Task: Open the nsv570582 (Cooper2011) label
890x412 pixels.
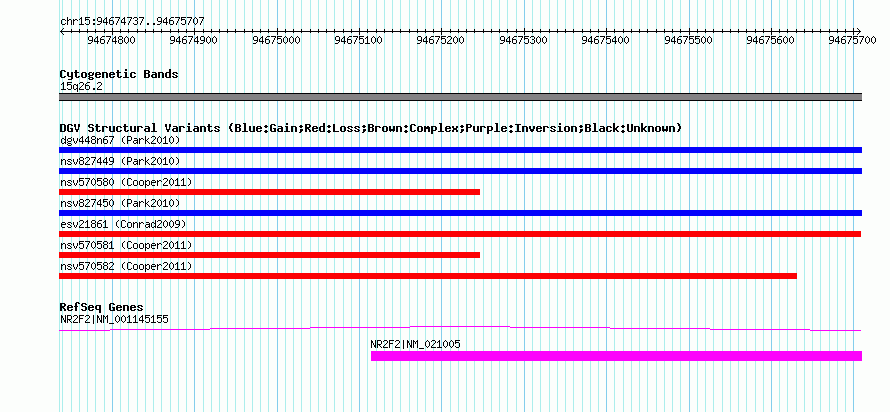Action: pyautogui.click(x=126, y=266)
